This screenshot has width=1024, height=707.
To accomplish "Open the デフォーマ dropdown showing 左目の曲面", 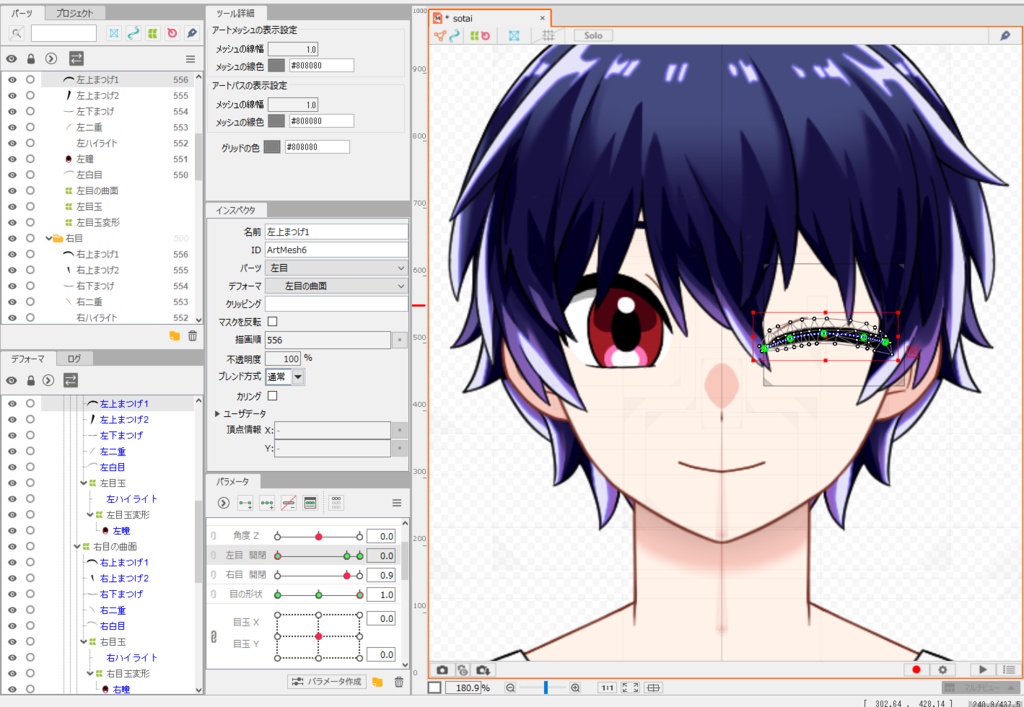I will tap(336, 286).
